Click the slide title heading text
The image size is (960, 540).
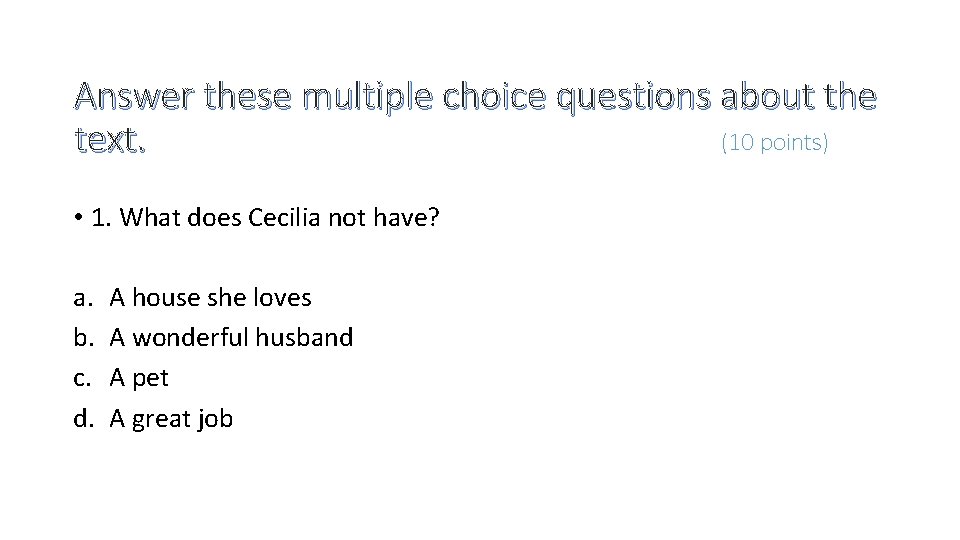click(x=475, y=98)
